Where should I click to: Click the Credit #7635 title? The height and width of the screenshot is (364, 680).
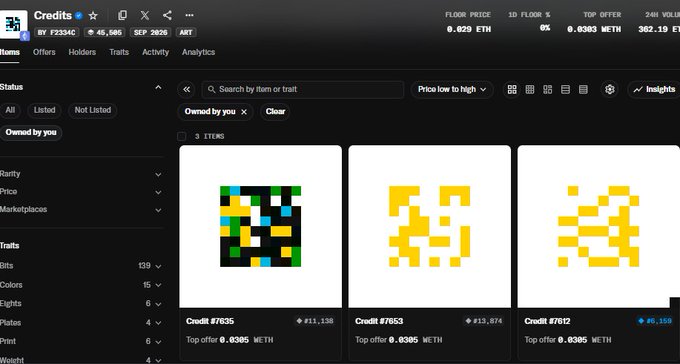pos(210,321)
